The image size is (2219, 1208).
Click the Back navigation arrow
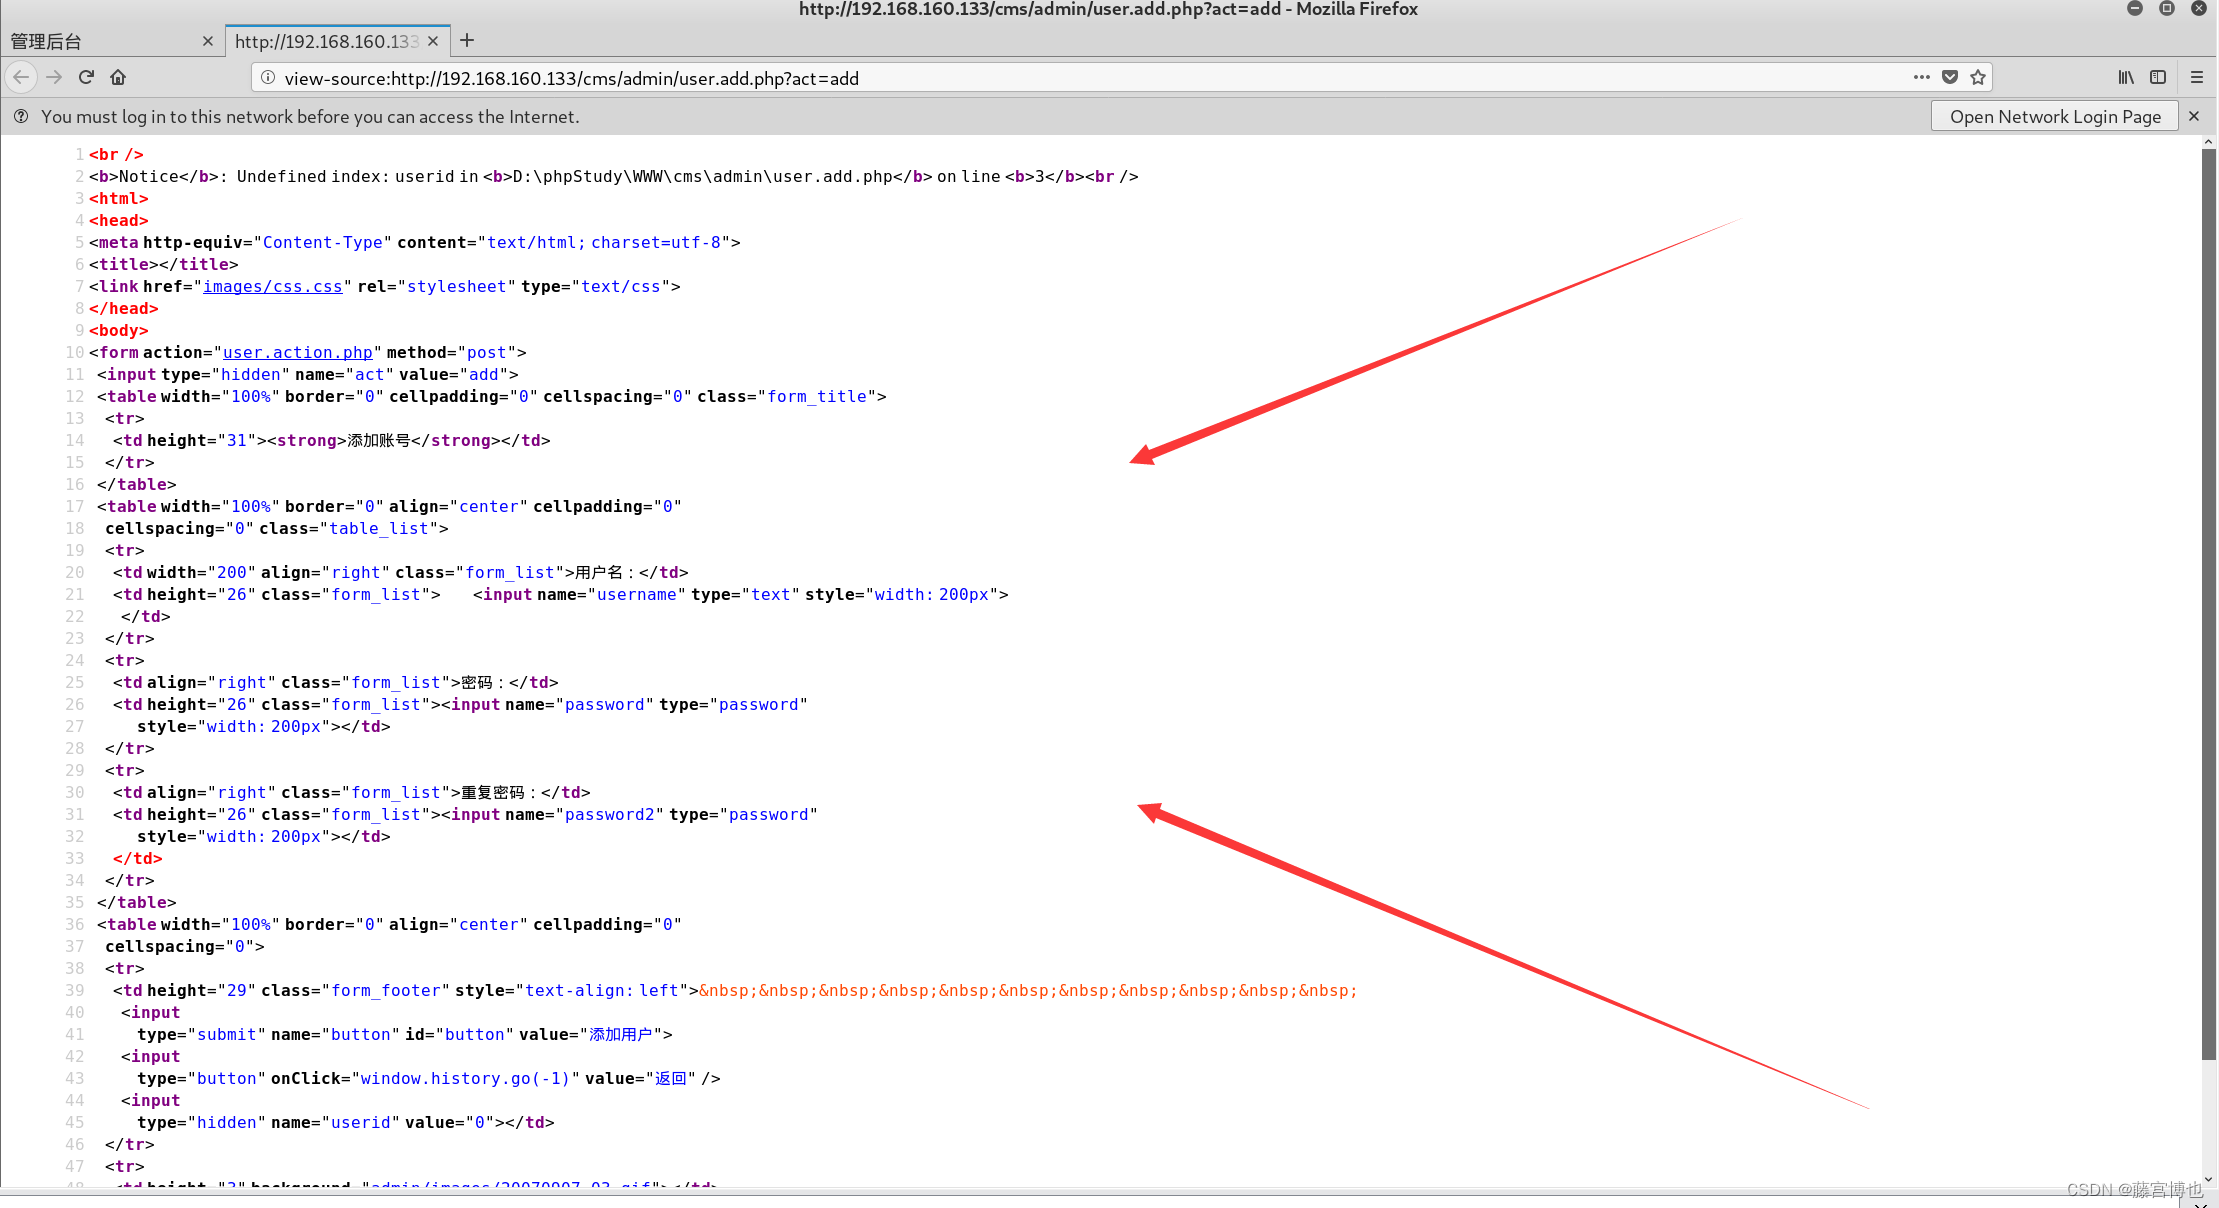coord(21,77)
